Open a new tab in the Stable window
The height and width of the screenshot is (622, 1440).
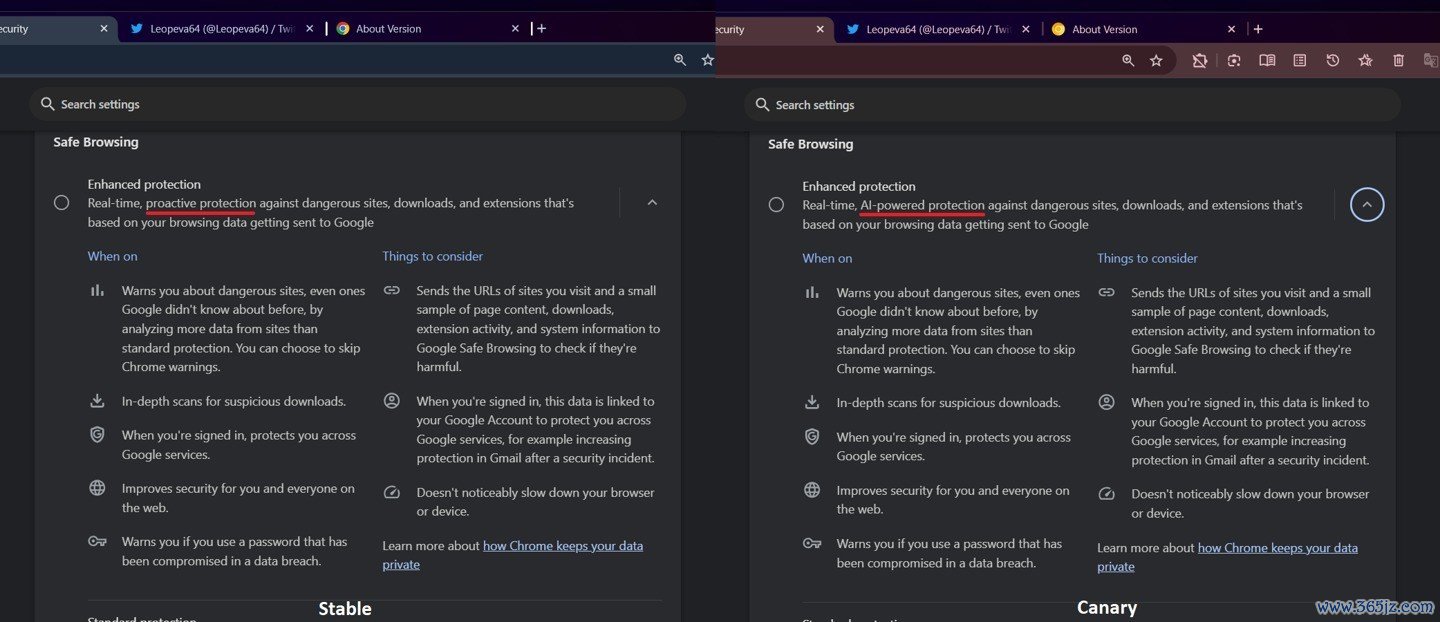pos(541,29)
